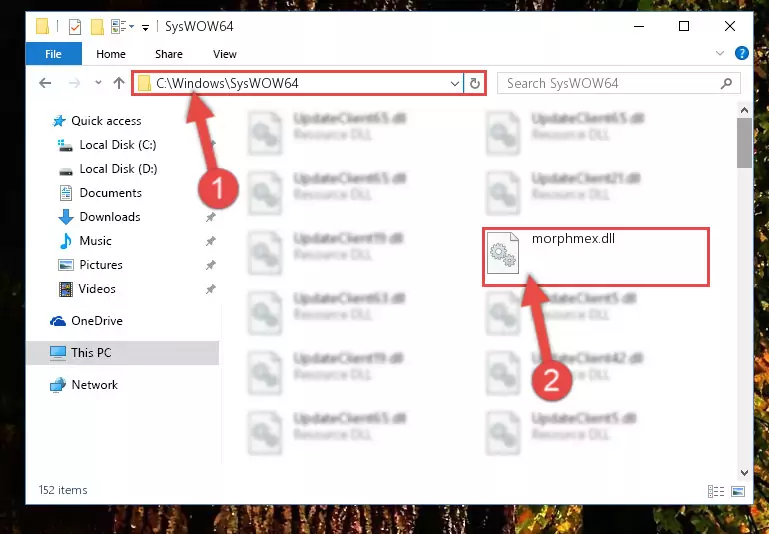769x534 pixels.
Task: Click the New Folder icon in title bar
Action: coord(97,26)
